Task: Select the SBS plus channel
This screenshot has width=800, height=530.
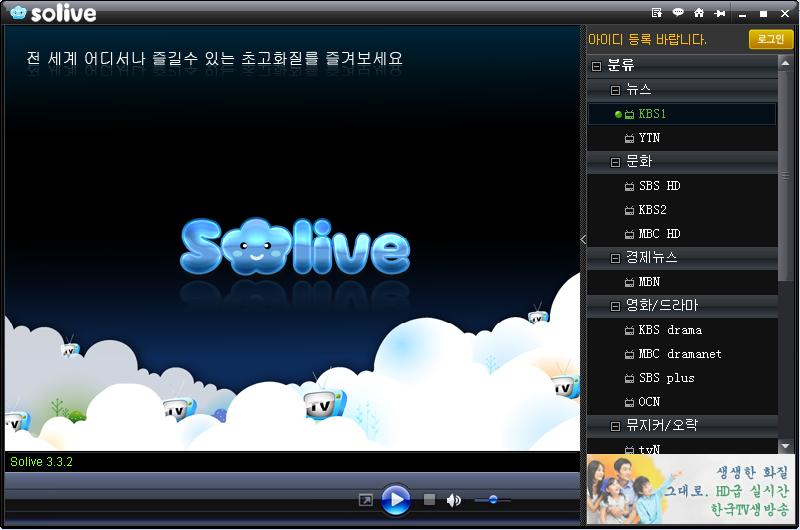Action: 682,378
